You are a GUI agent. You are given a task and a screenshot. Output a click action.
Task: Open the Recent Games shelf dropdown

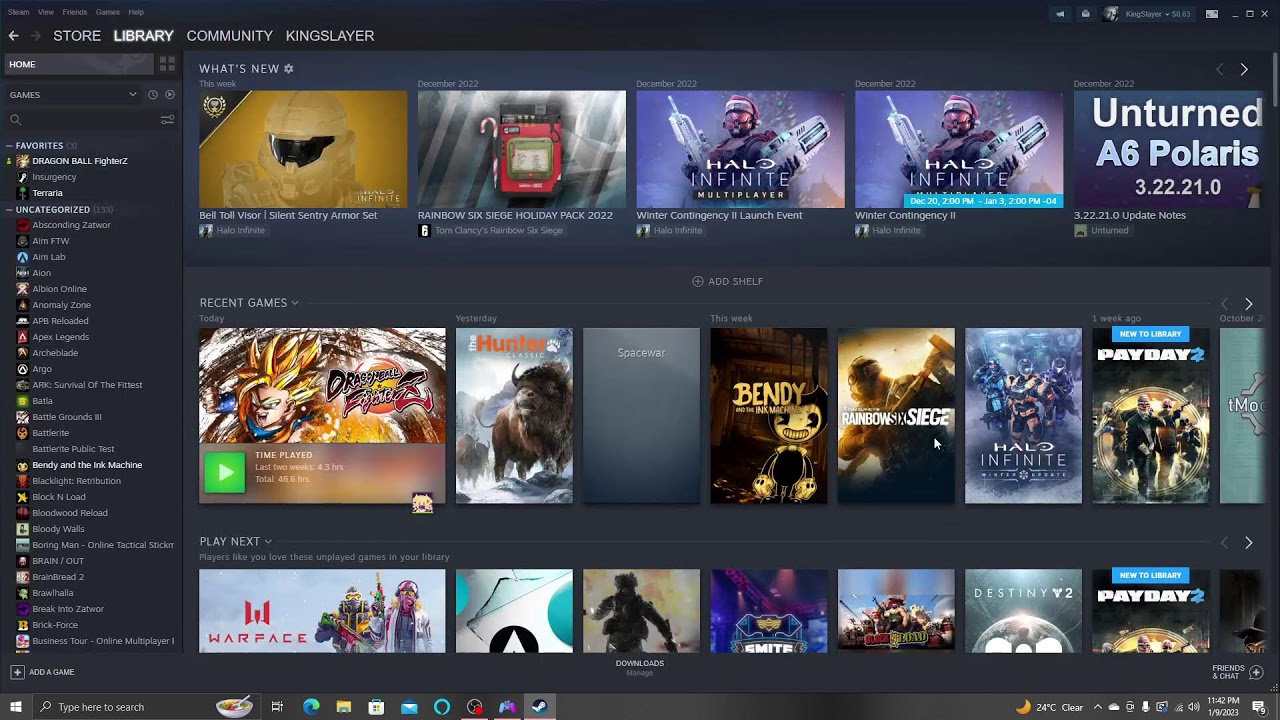click(x=295, y=303)
